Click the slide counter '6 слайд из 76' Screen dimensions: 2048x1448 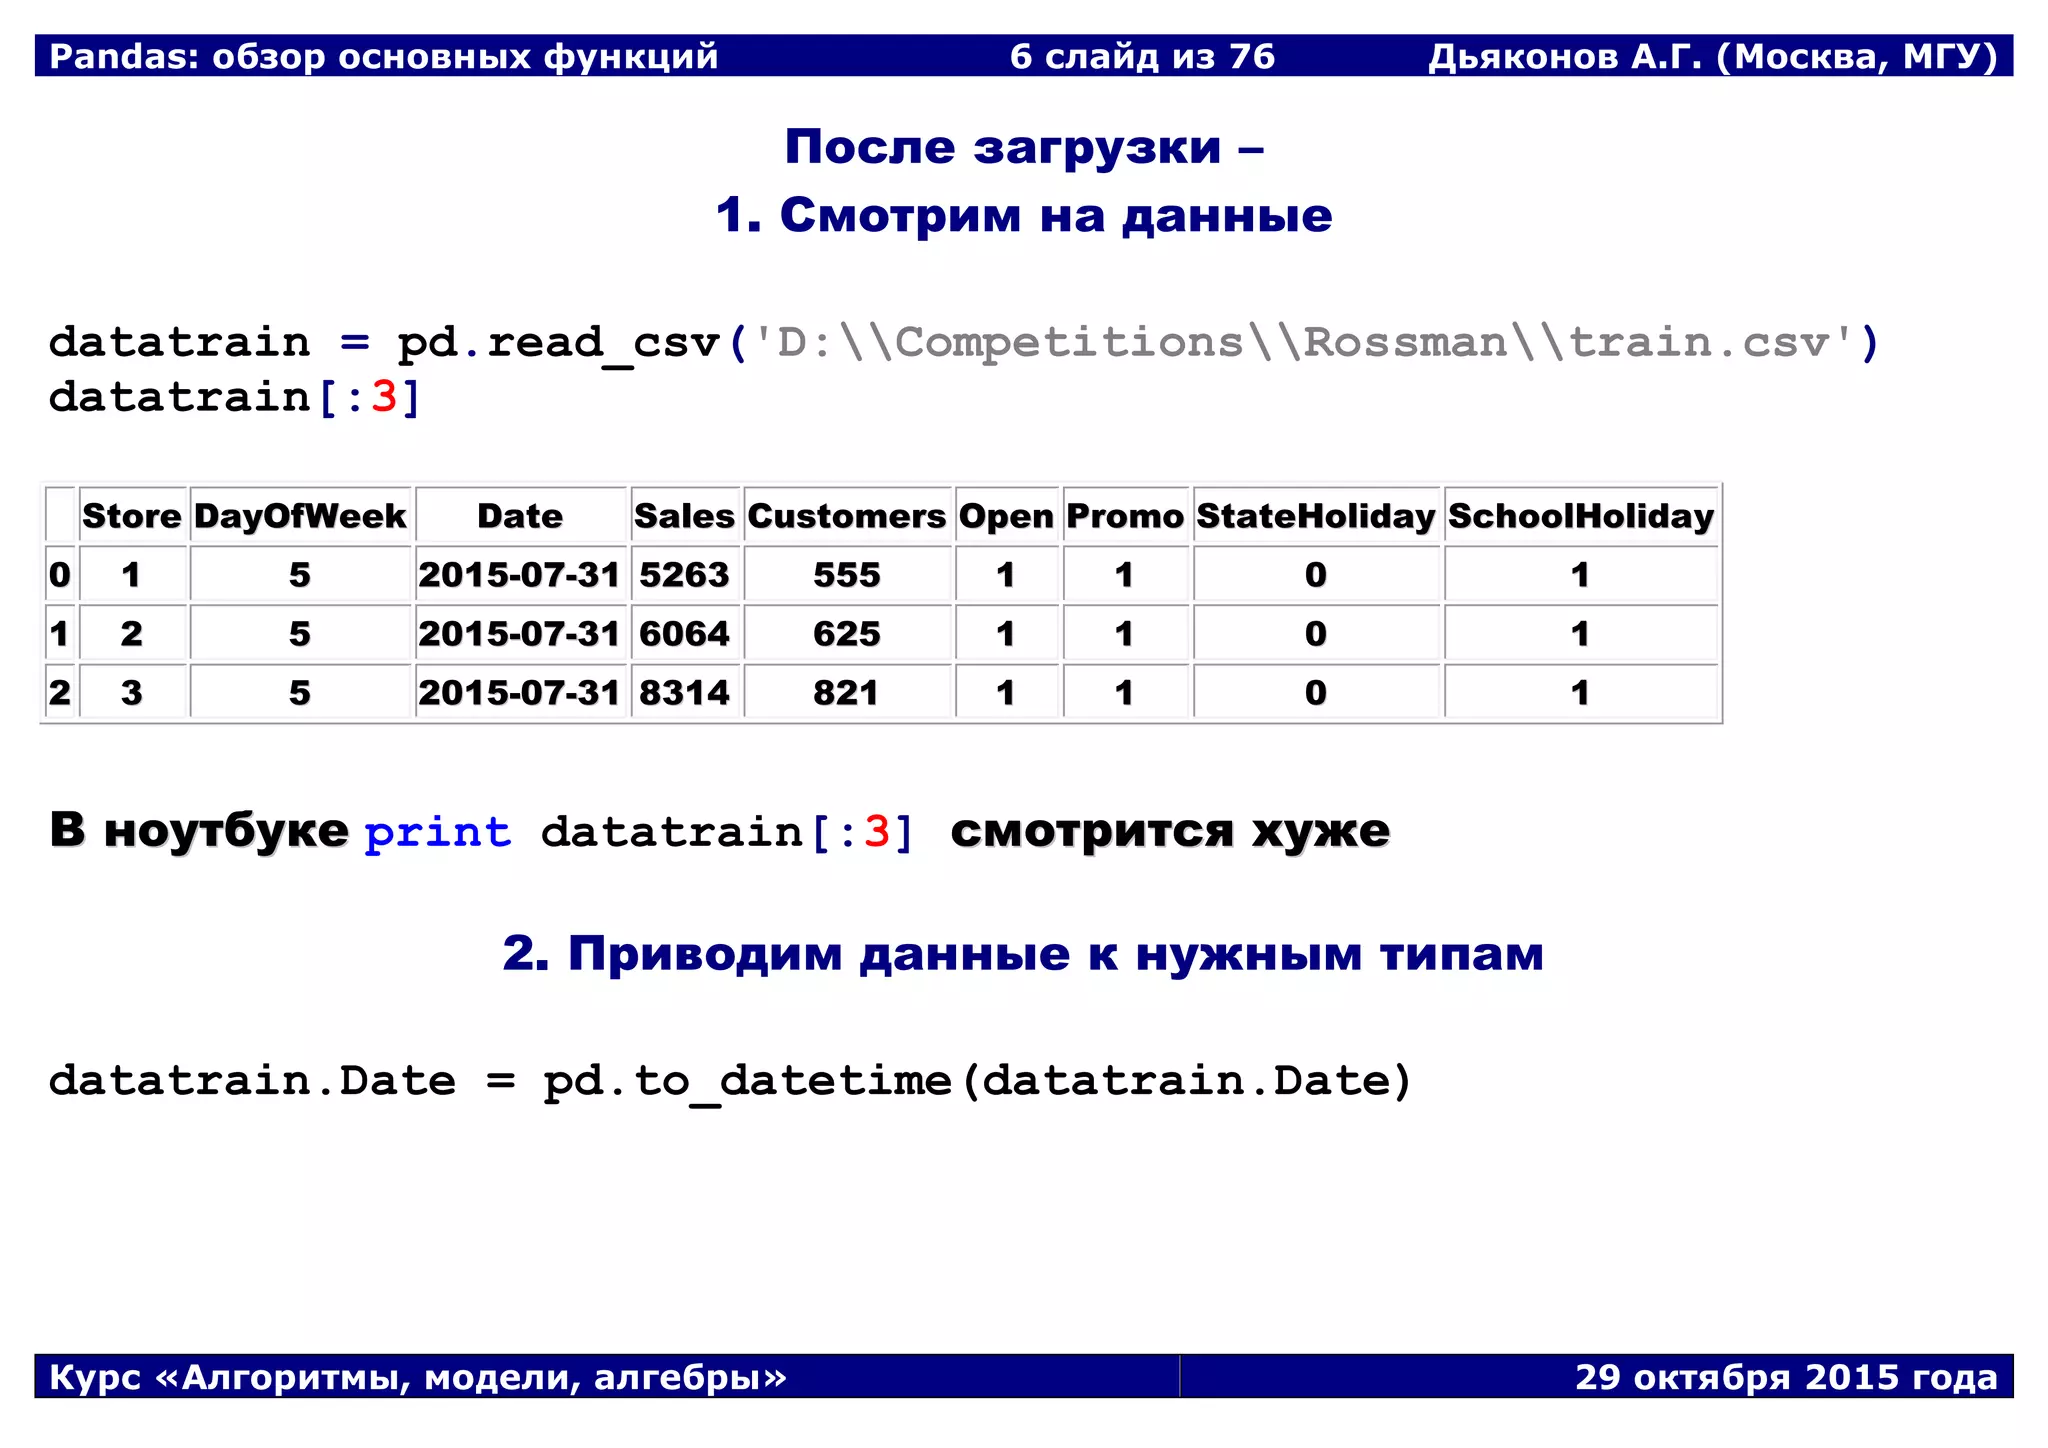tap(1142, 56)
